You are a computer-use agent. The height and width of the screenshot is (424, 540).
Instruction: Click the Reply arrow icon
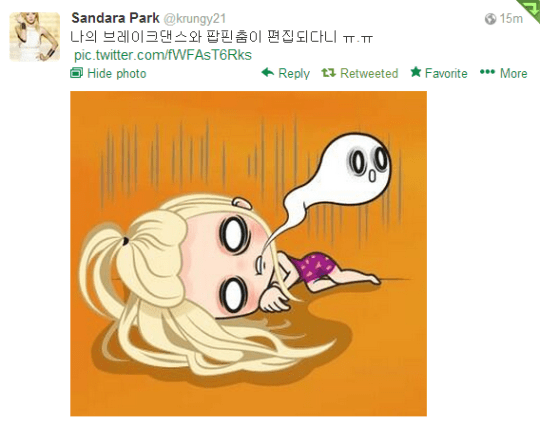coord(268,72)
